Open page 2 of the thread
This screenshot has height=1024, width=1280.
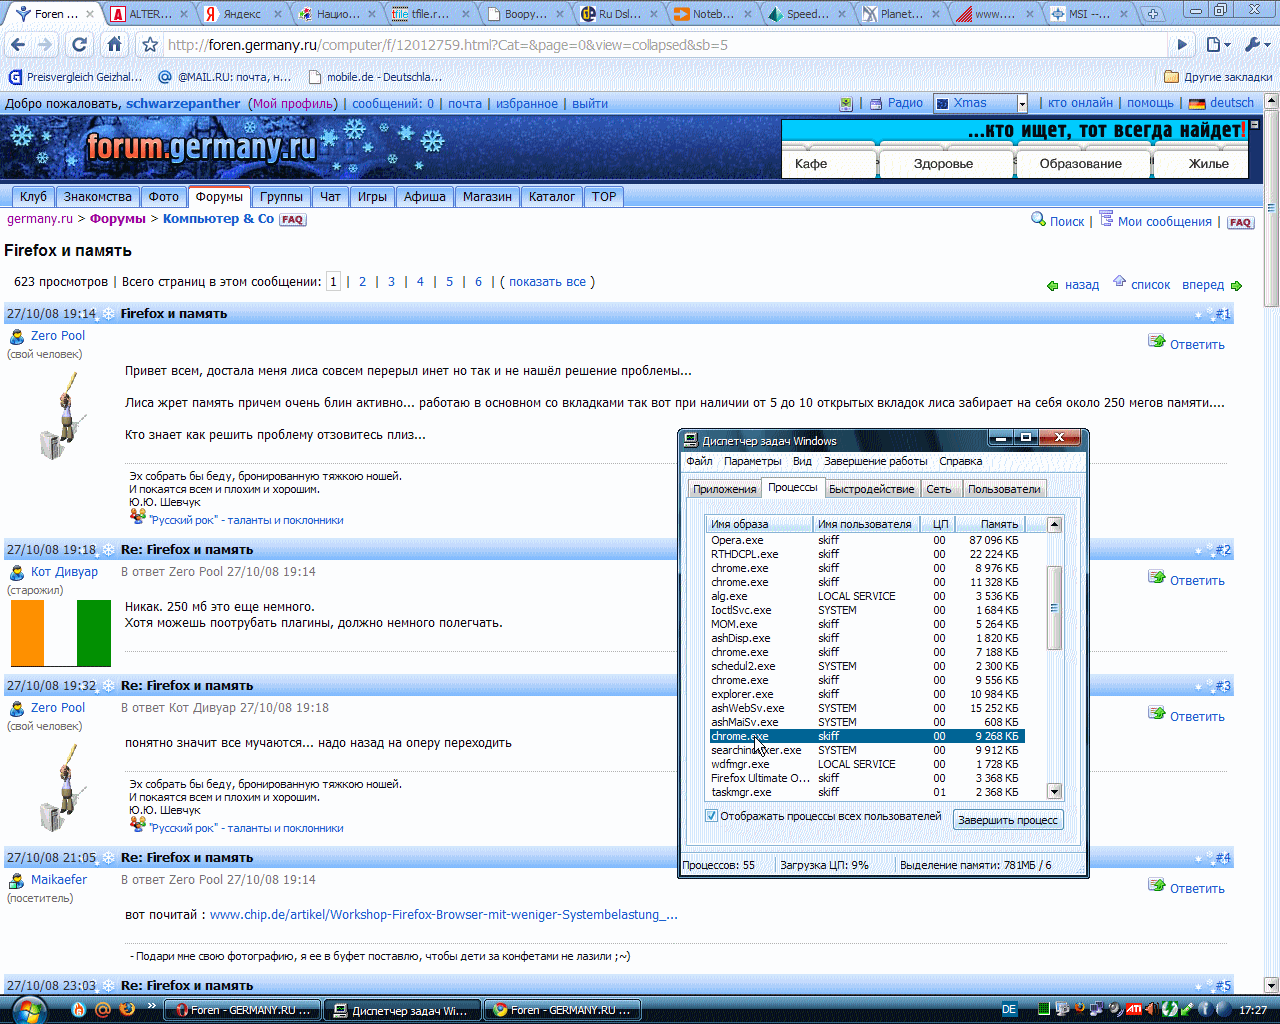[362, 282]
